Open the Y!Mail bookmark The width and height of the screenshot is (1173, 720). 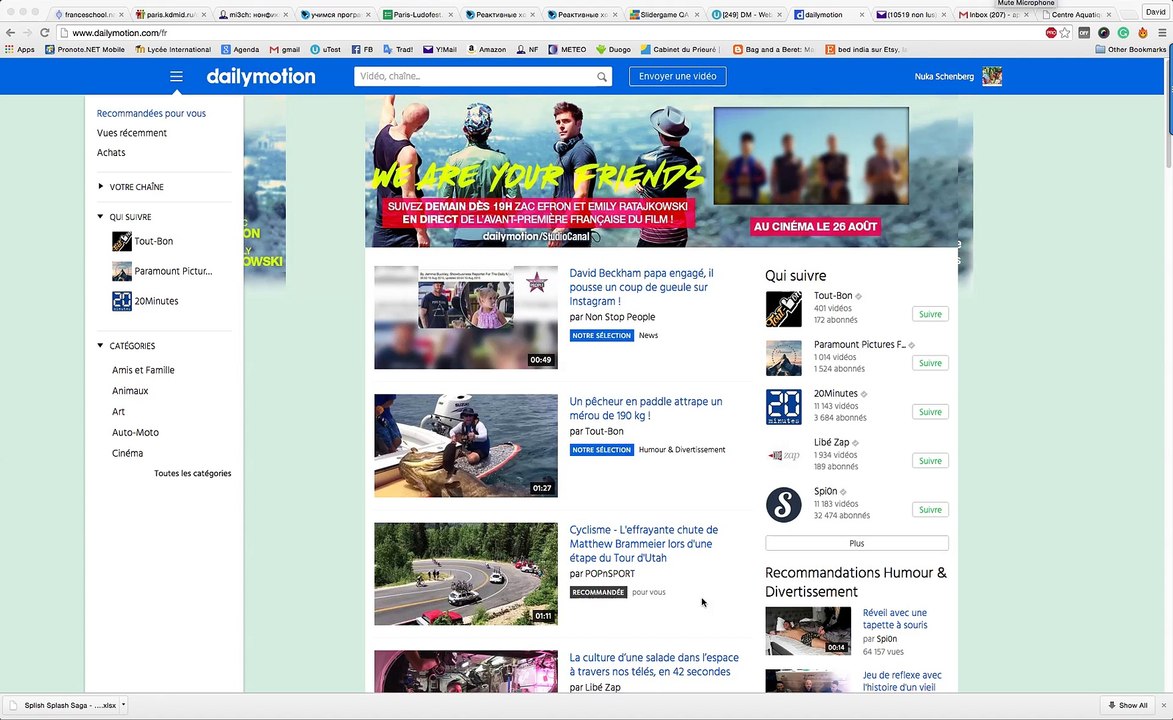[440, 49]
